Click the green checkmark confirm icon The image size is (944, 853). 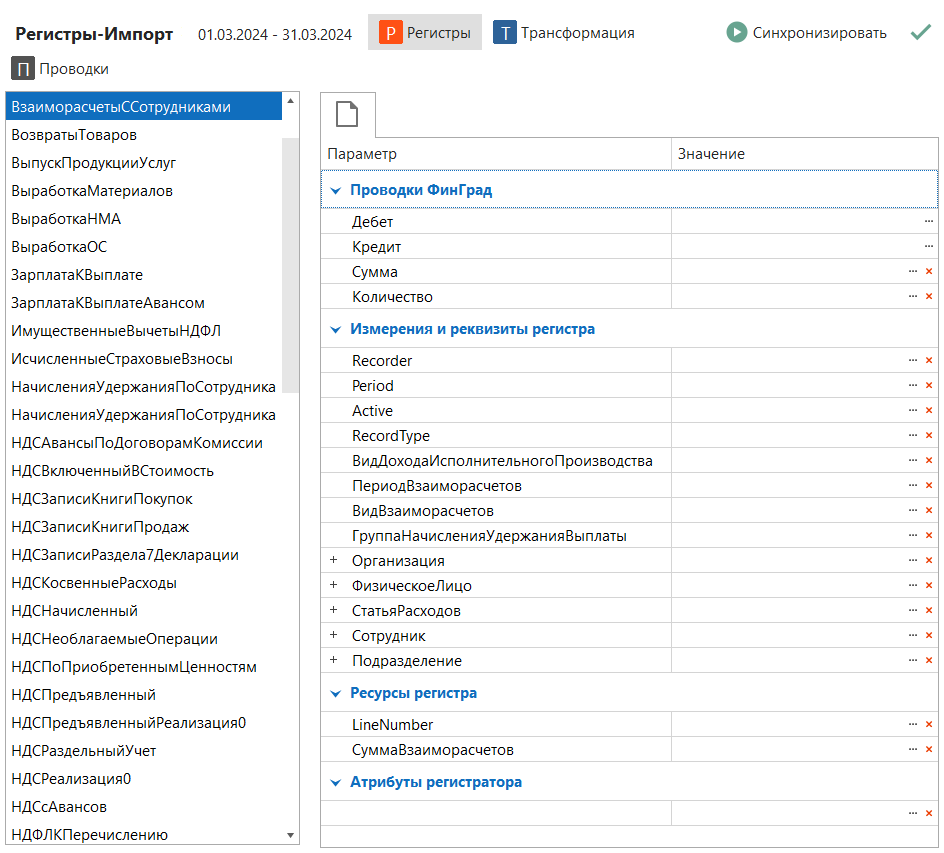(920, 33)
